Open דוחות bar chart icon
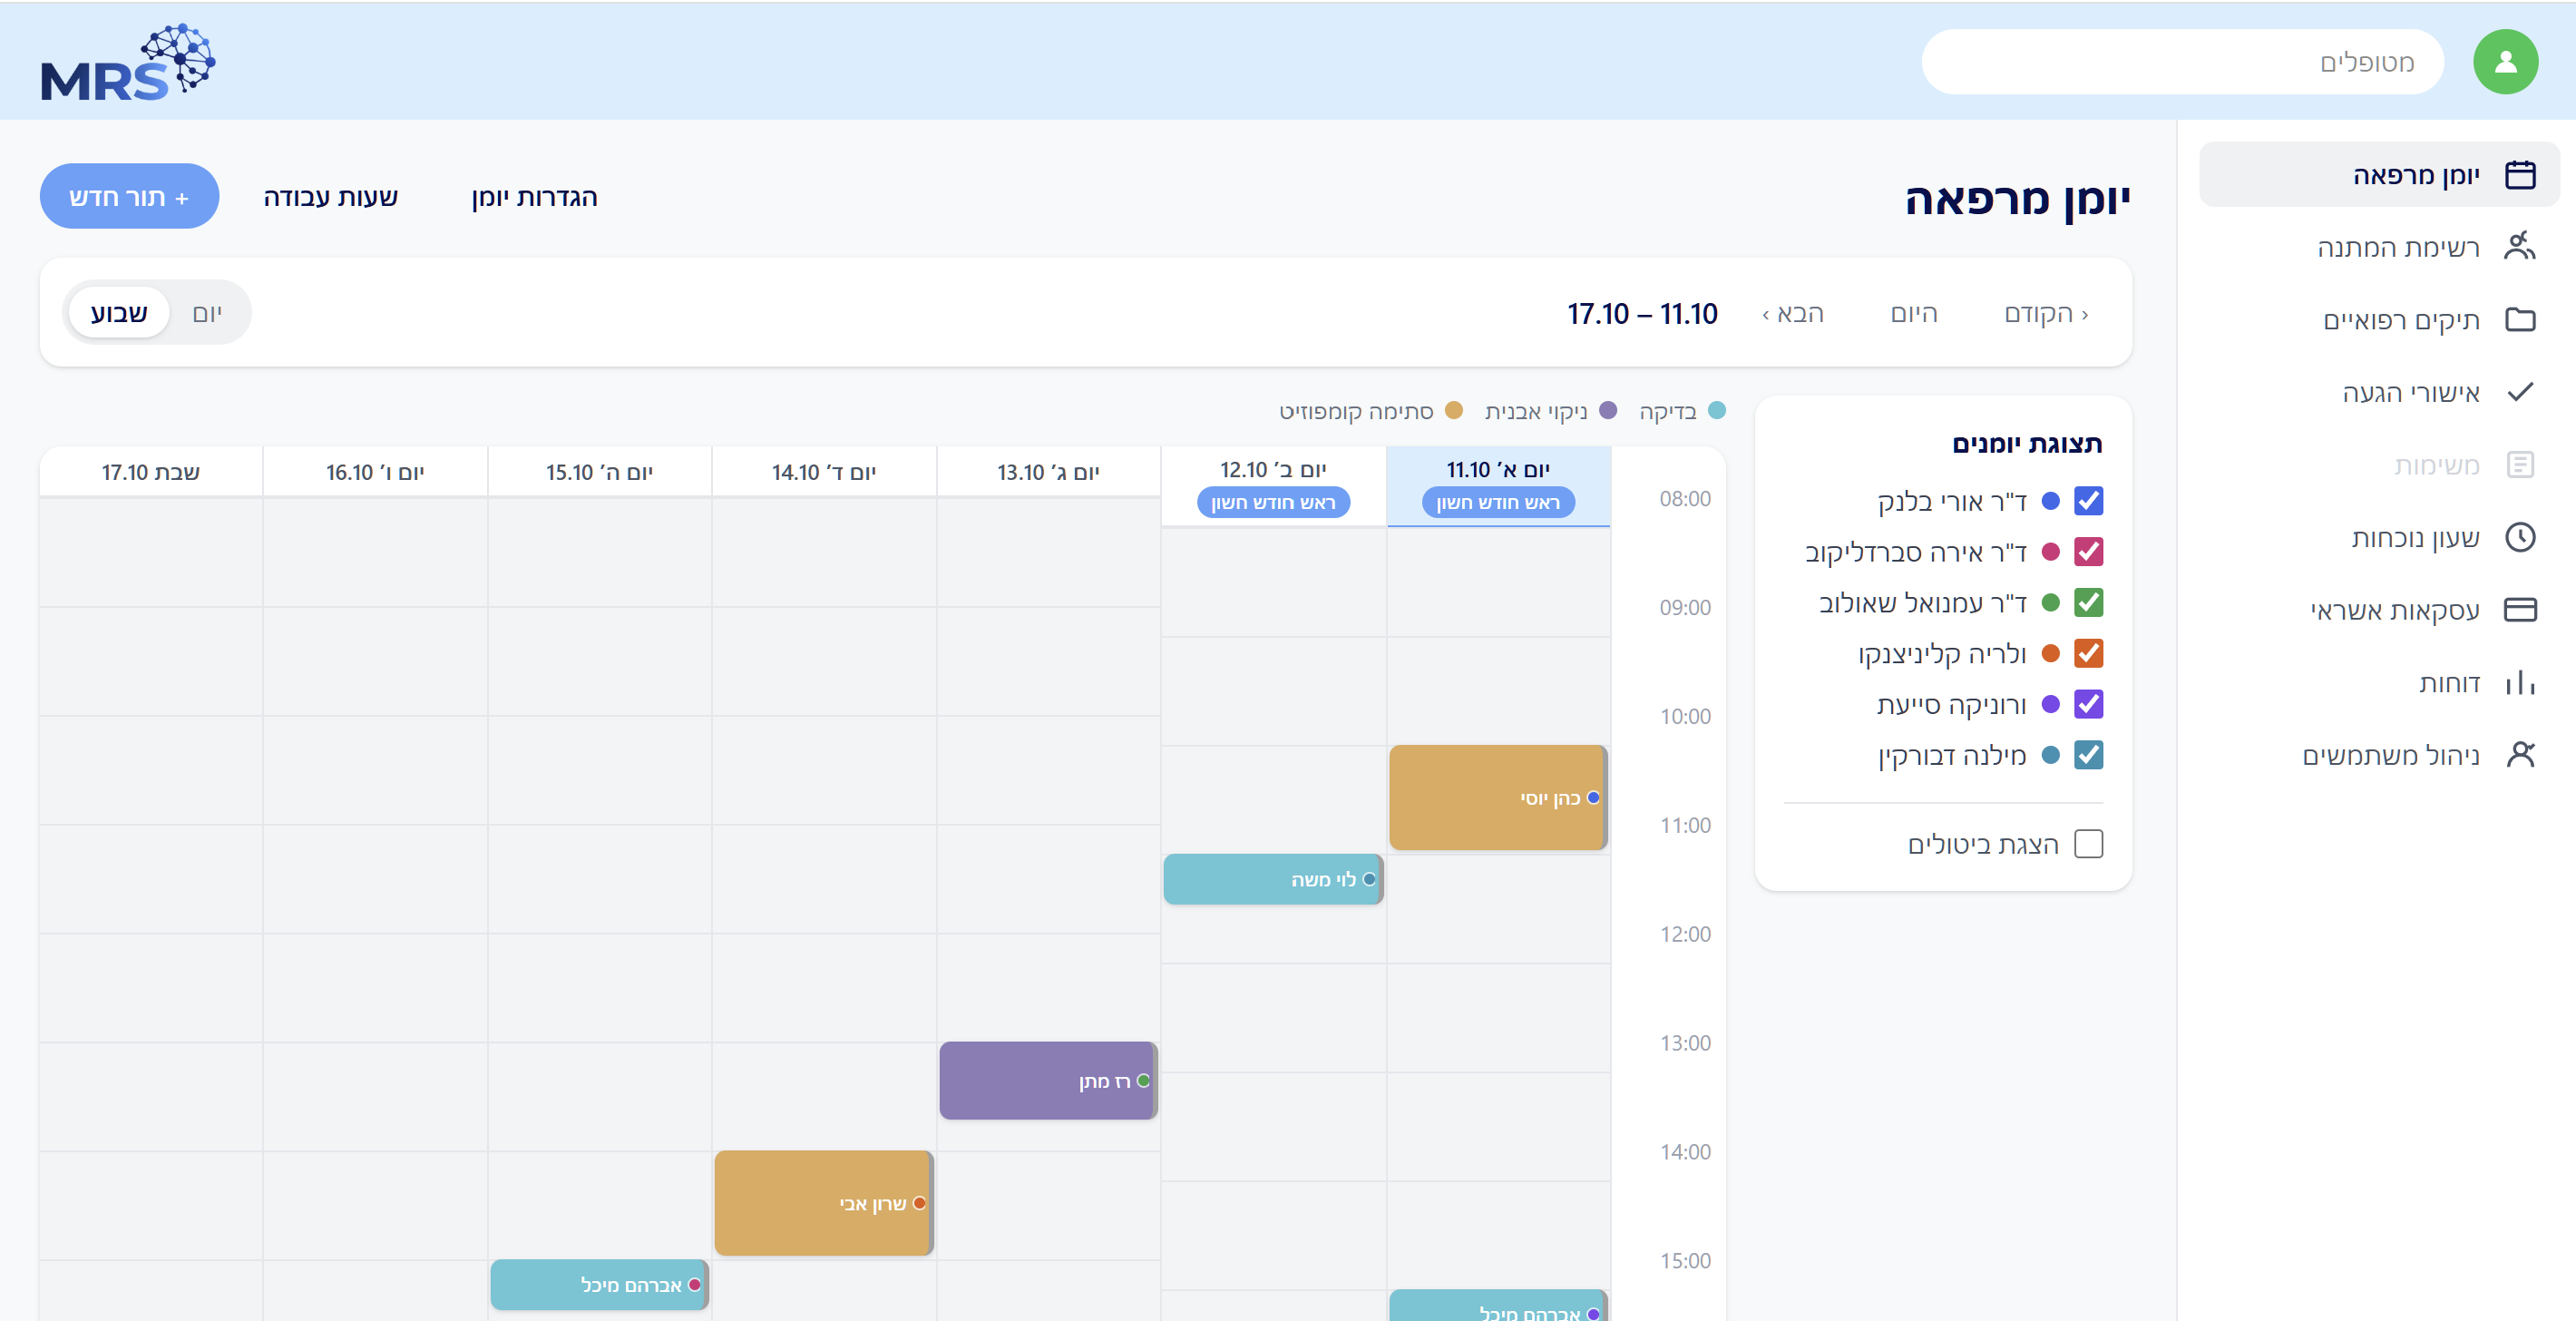Image resolution: width=2576 pixels, height=1321 pixels. click(2520, 682)
